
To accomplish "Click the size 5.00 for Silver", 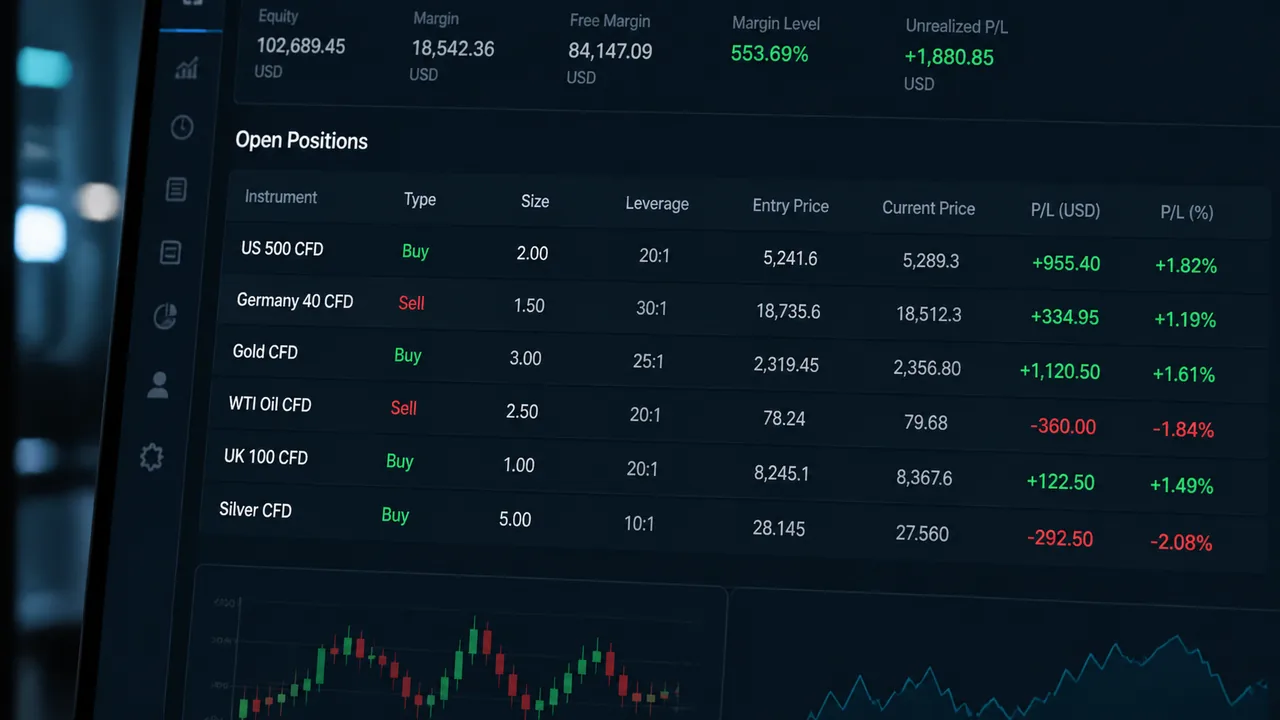I will pos(515,519).
